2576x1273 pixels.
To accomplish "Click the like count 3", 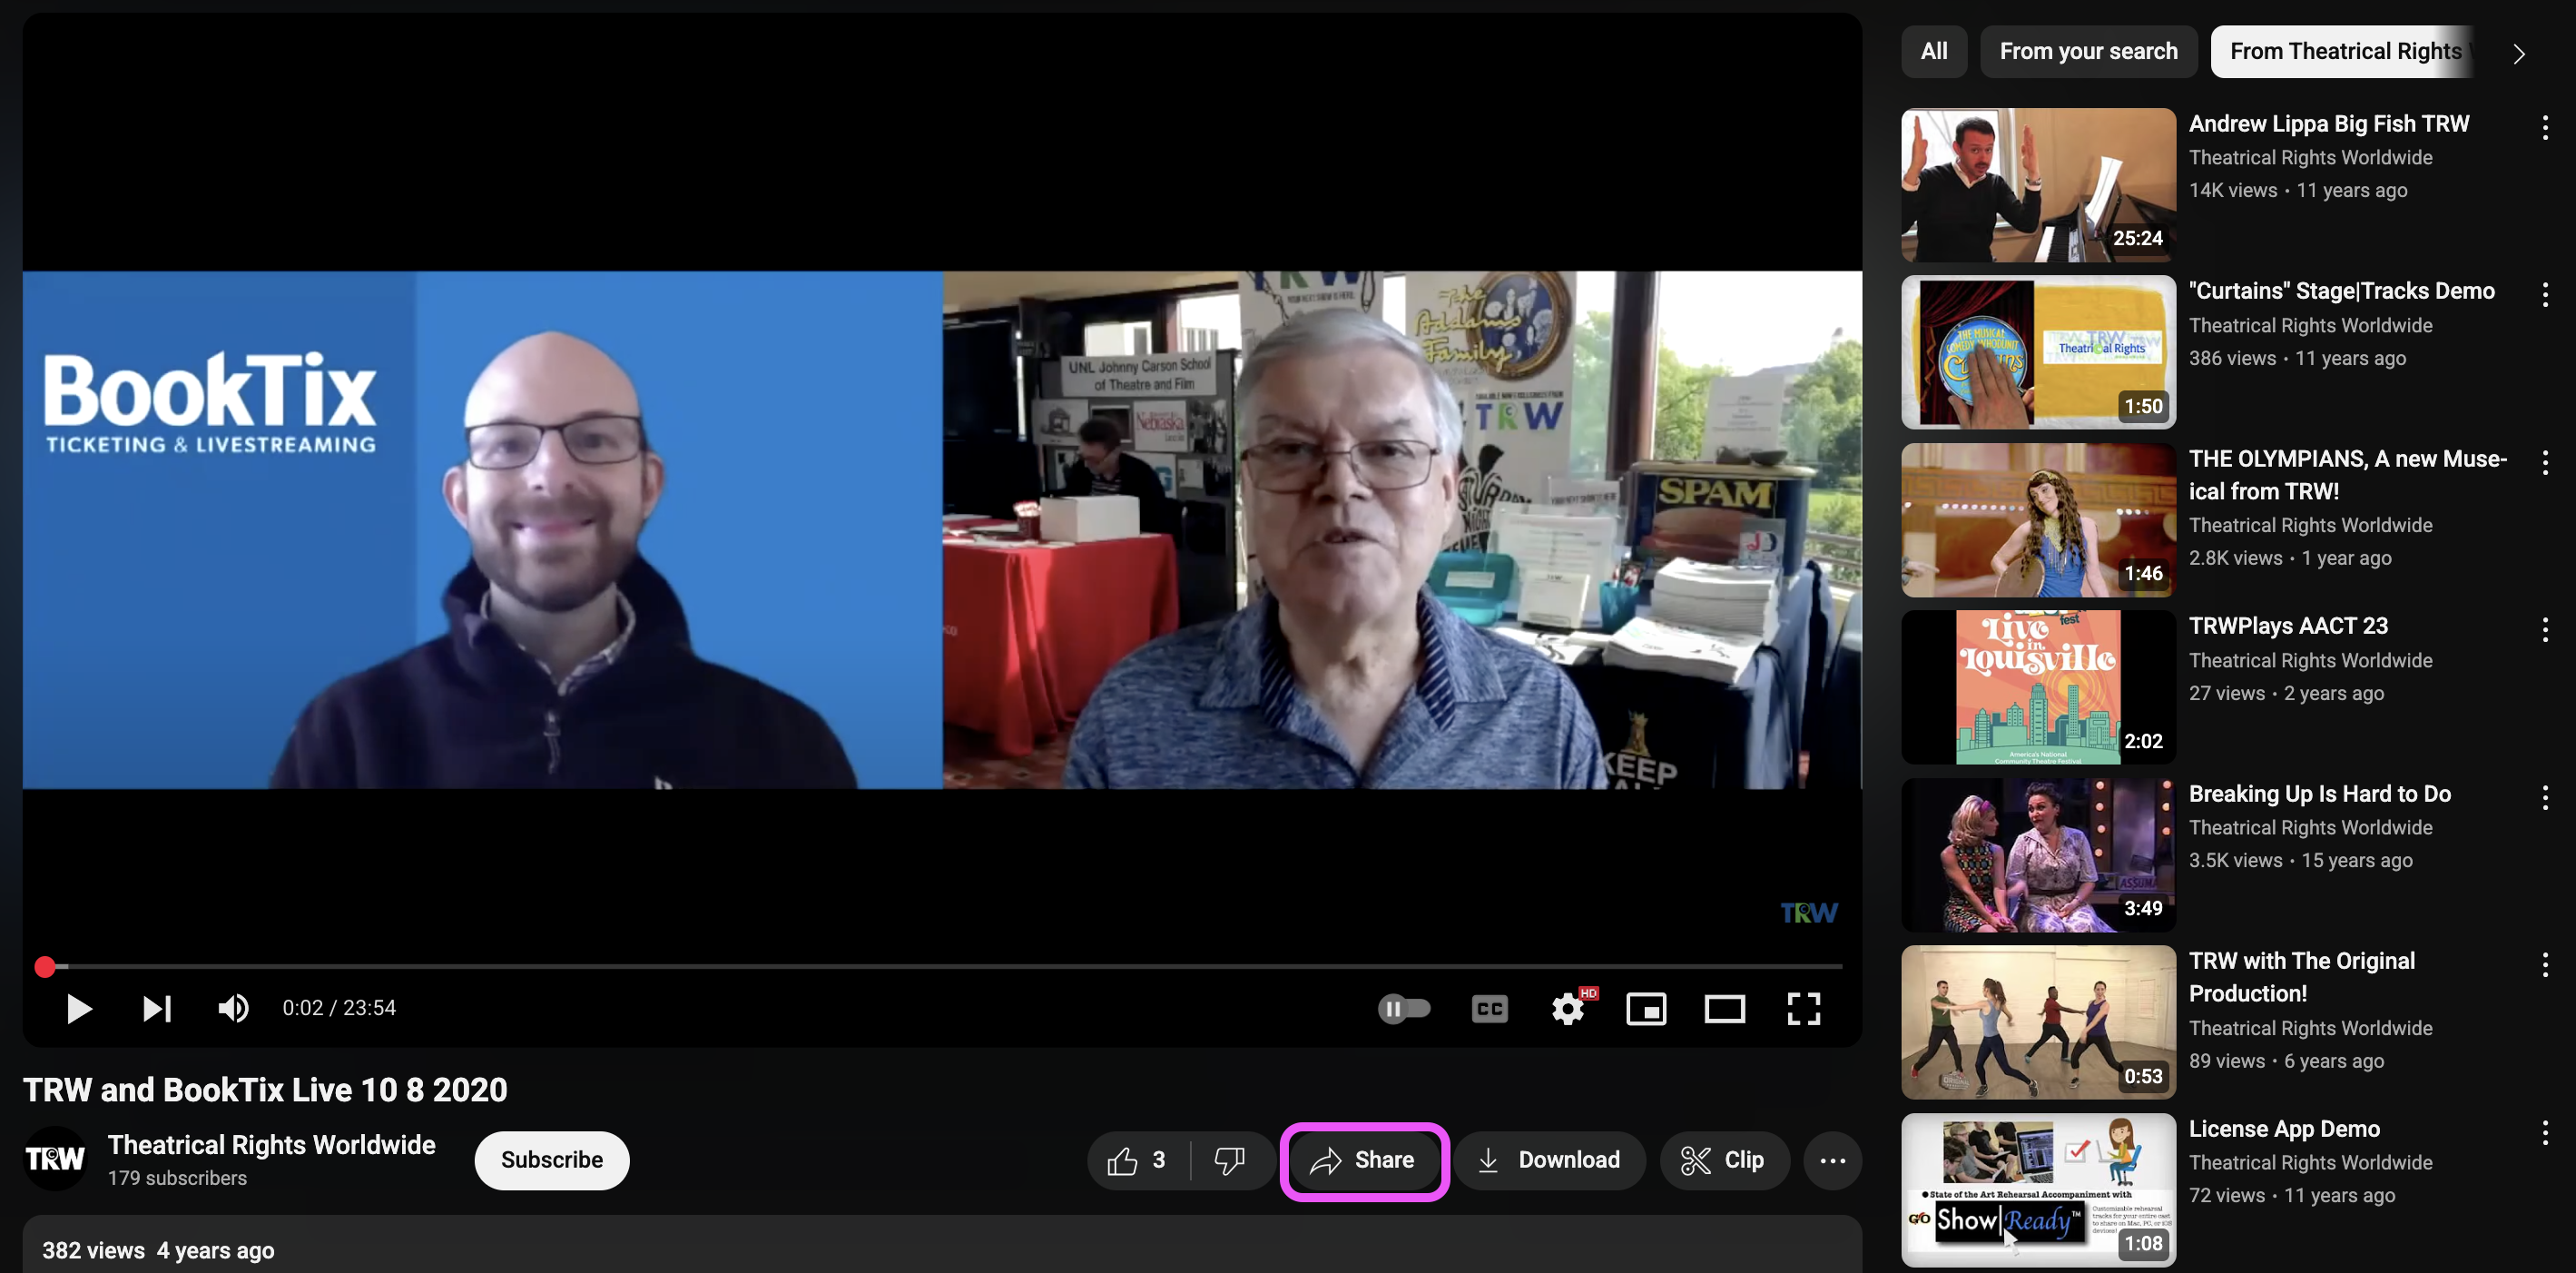I will (1158, 1160).
